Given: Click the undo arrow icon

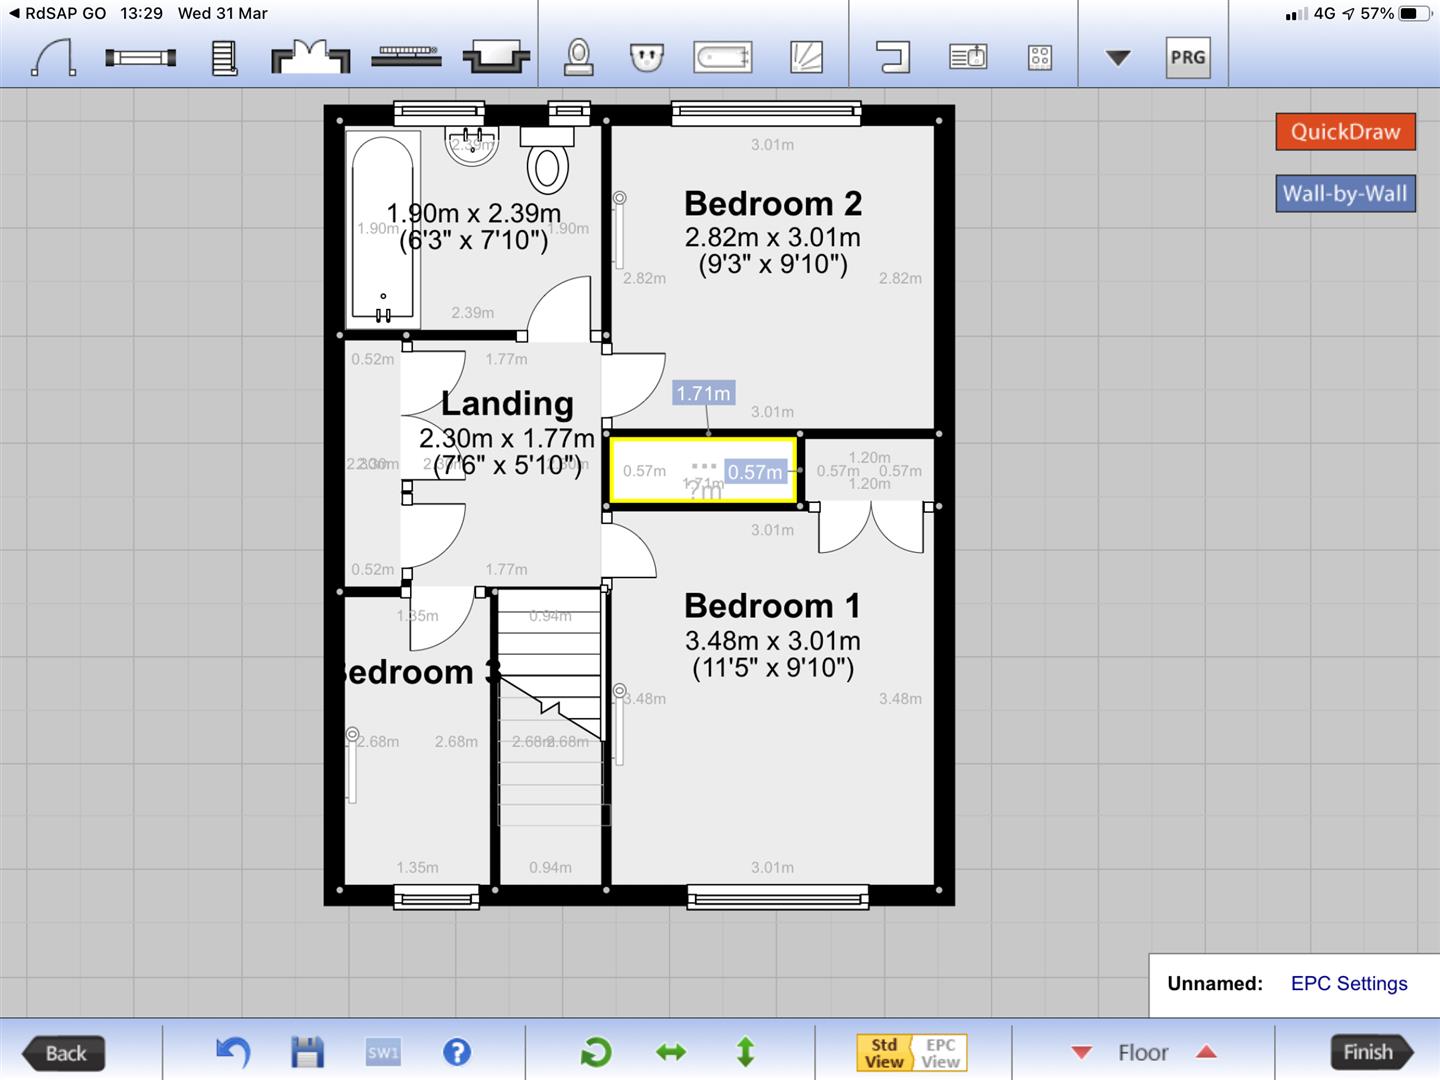Looking at the screenshot, I should [233, 1052].
